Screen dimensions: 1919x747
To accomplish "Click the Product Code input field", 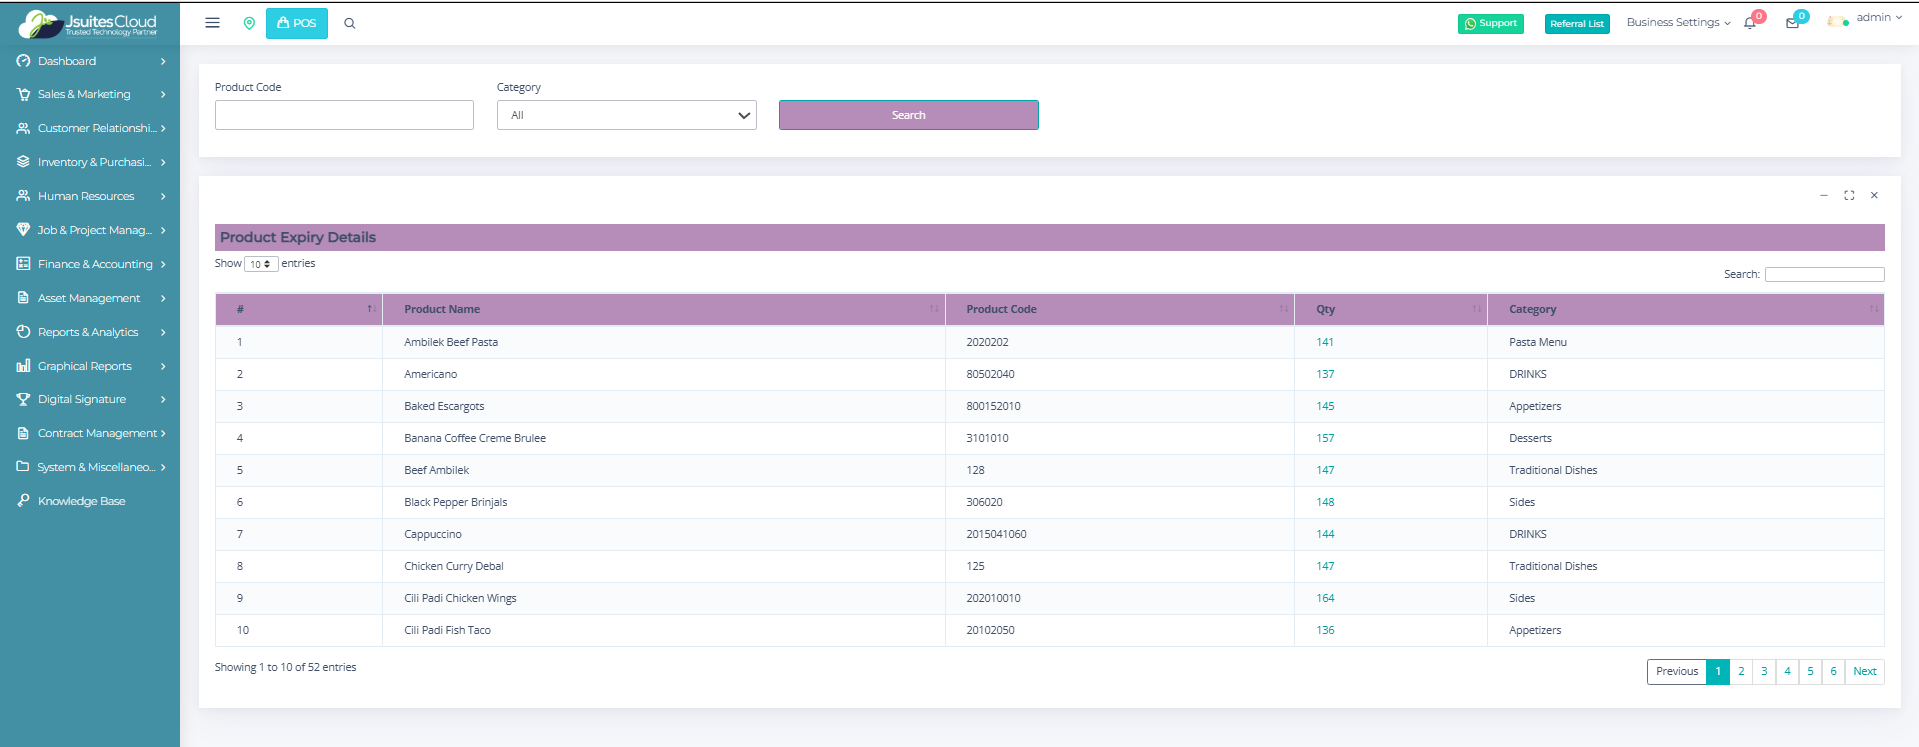I will (x=344, y=115).
